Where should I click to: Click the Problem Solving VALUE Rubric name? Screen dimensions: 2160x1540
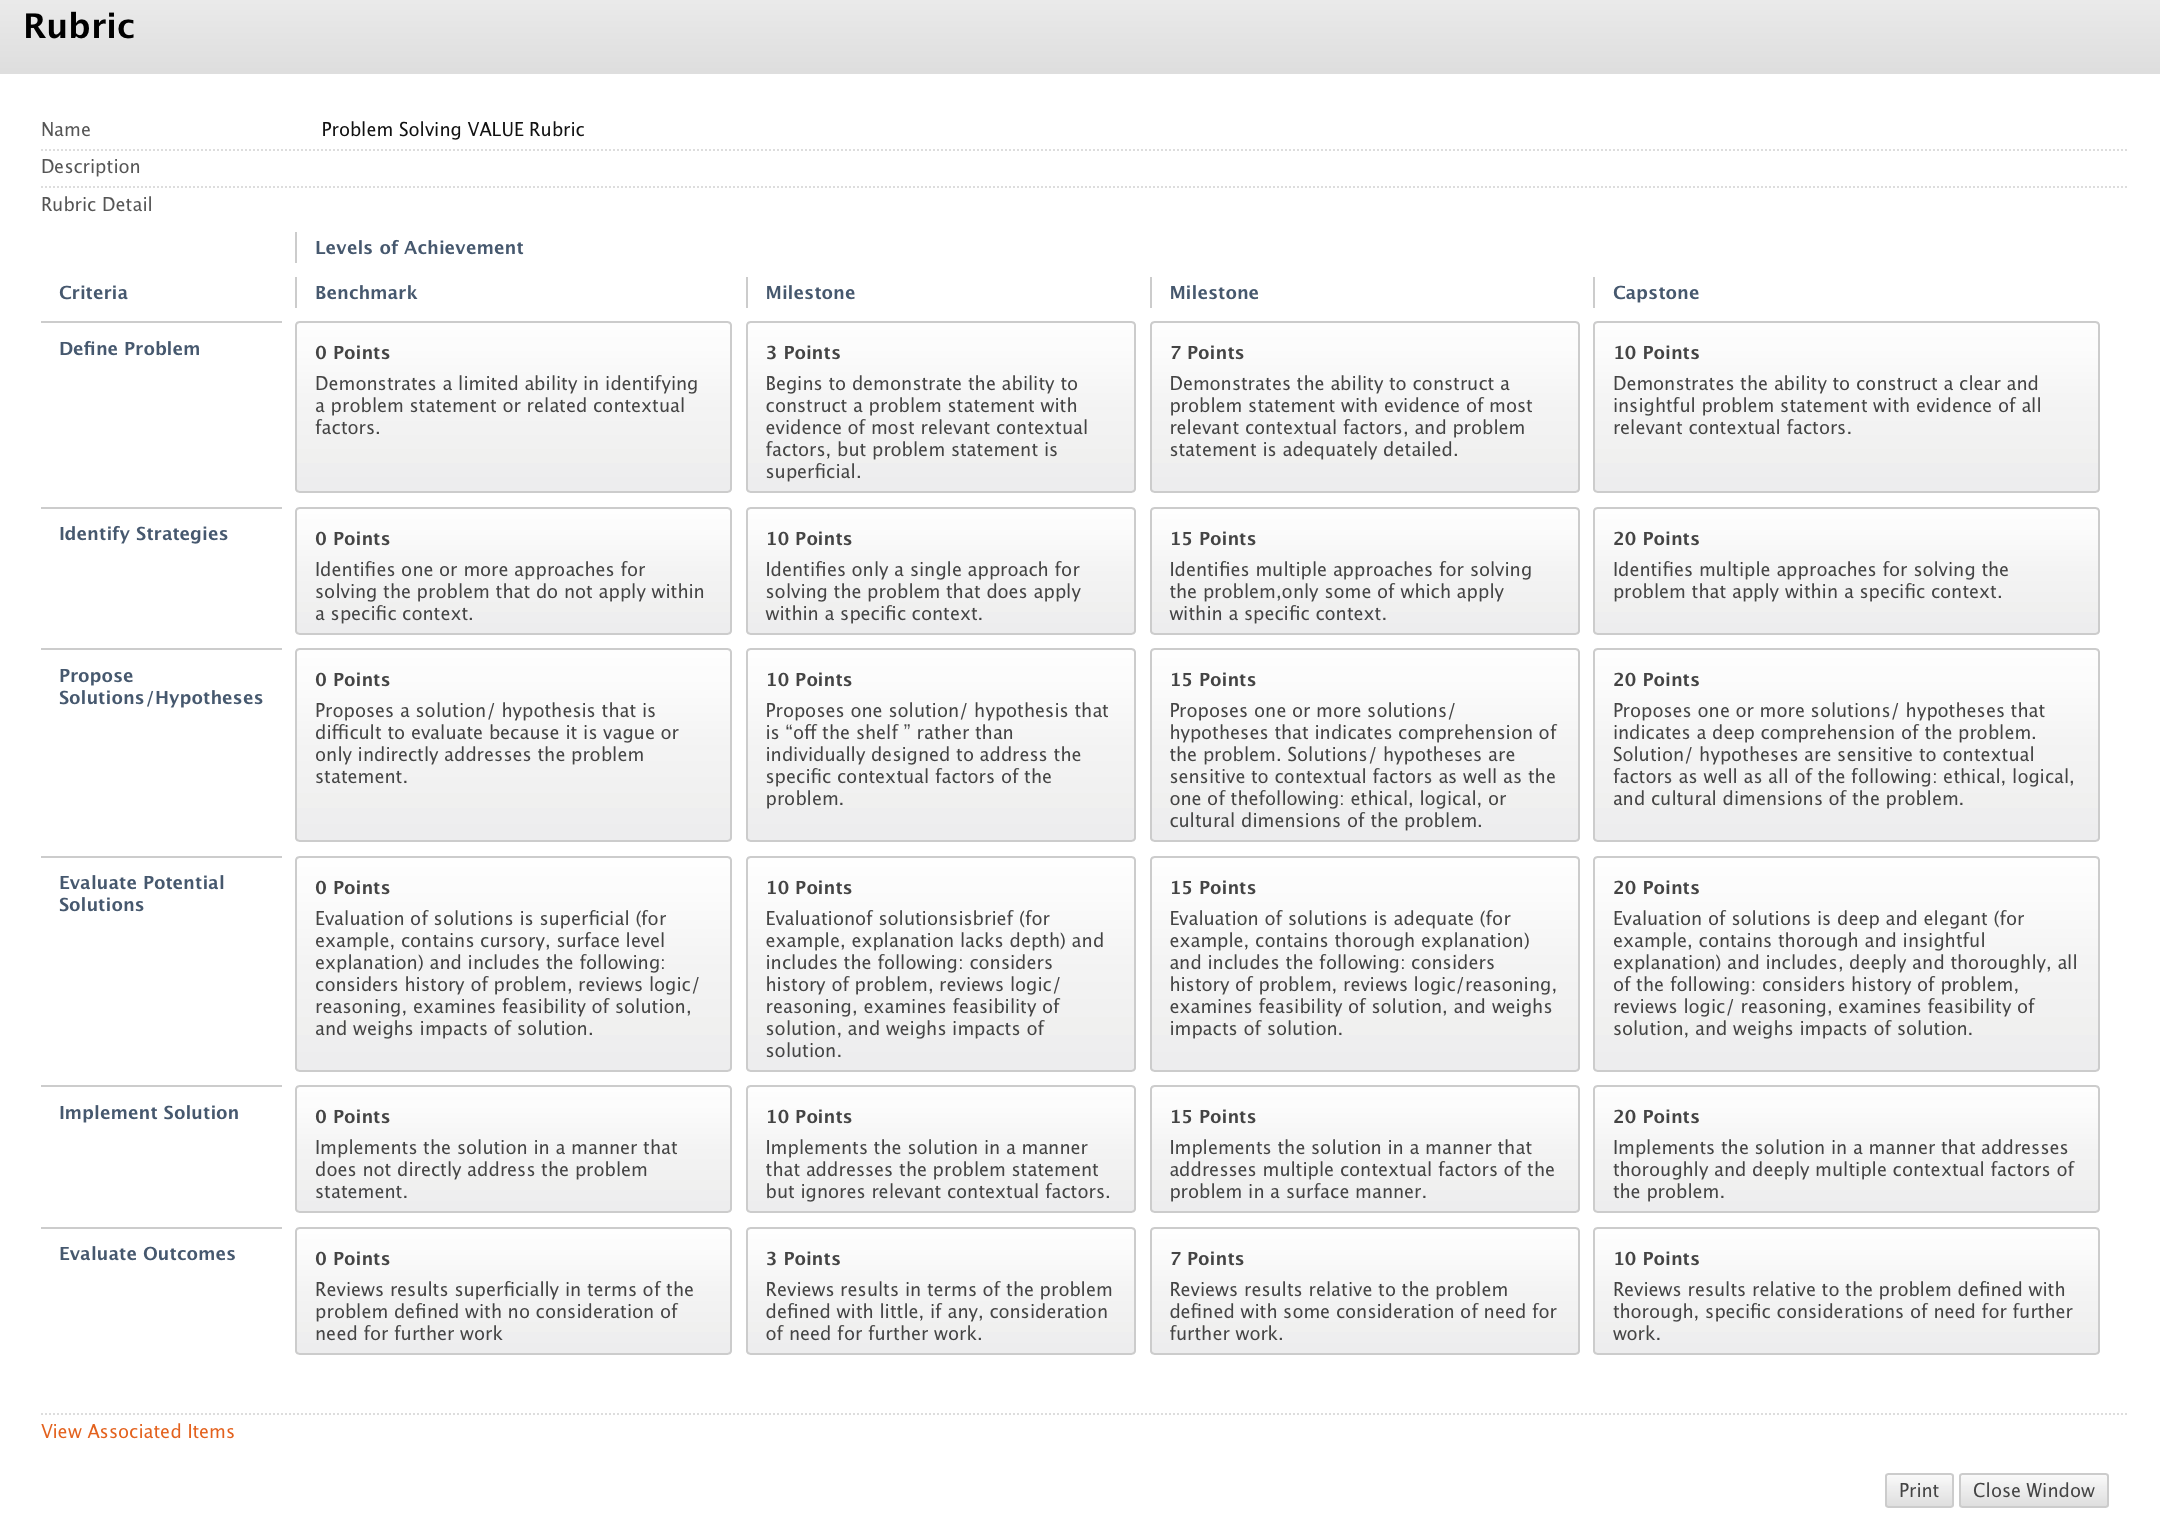tap(452, 129)
